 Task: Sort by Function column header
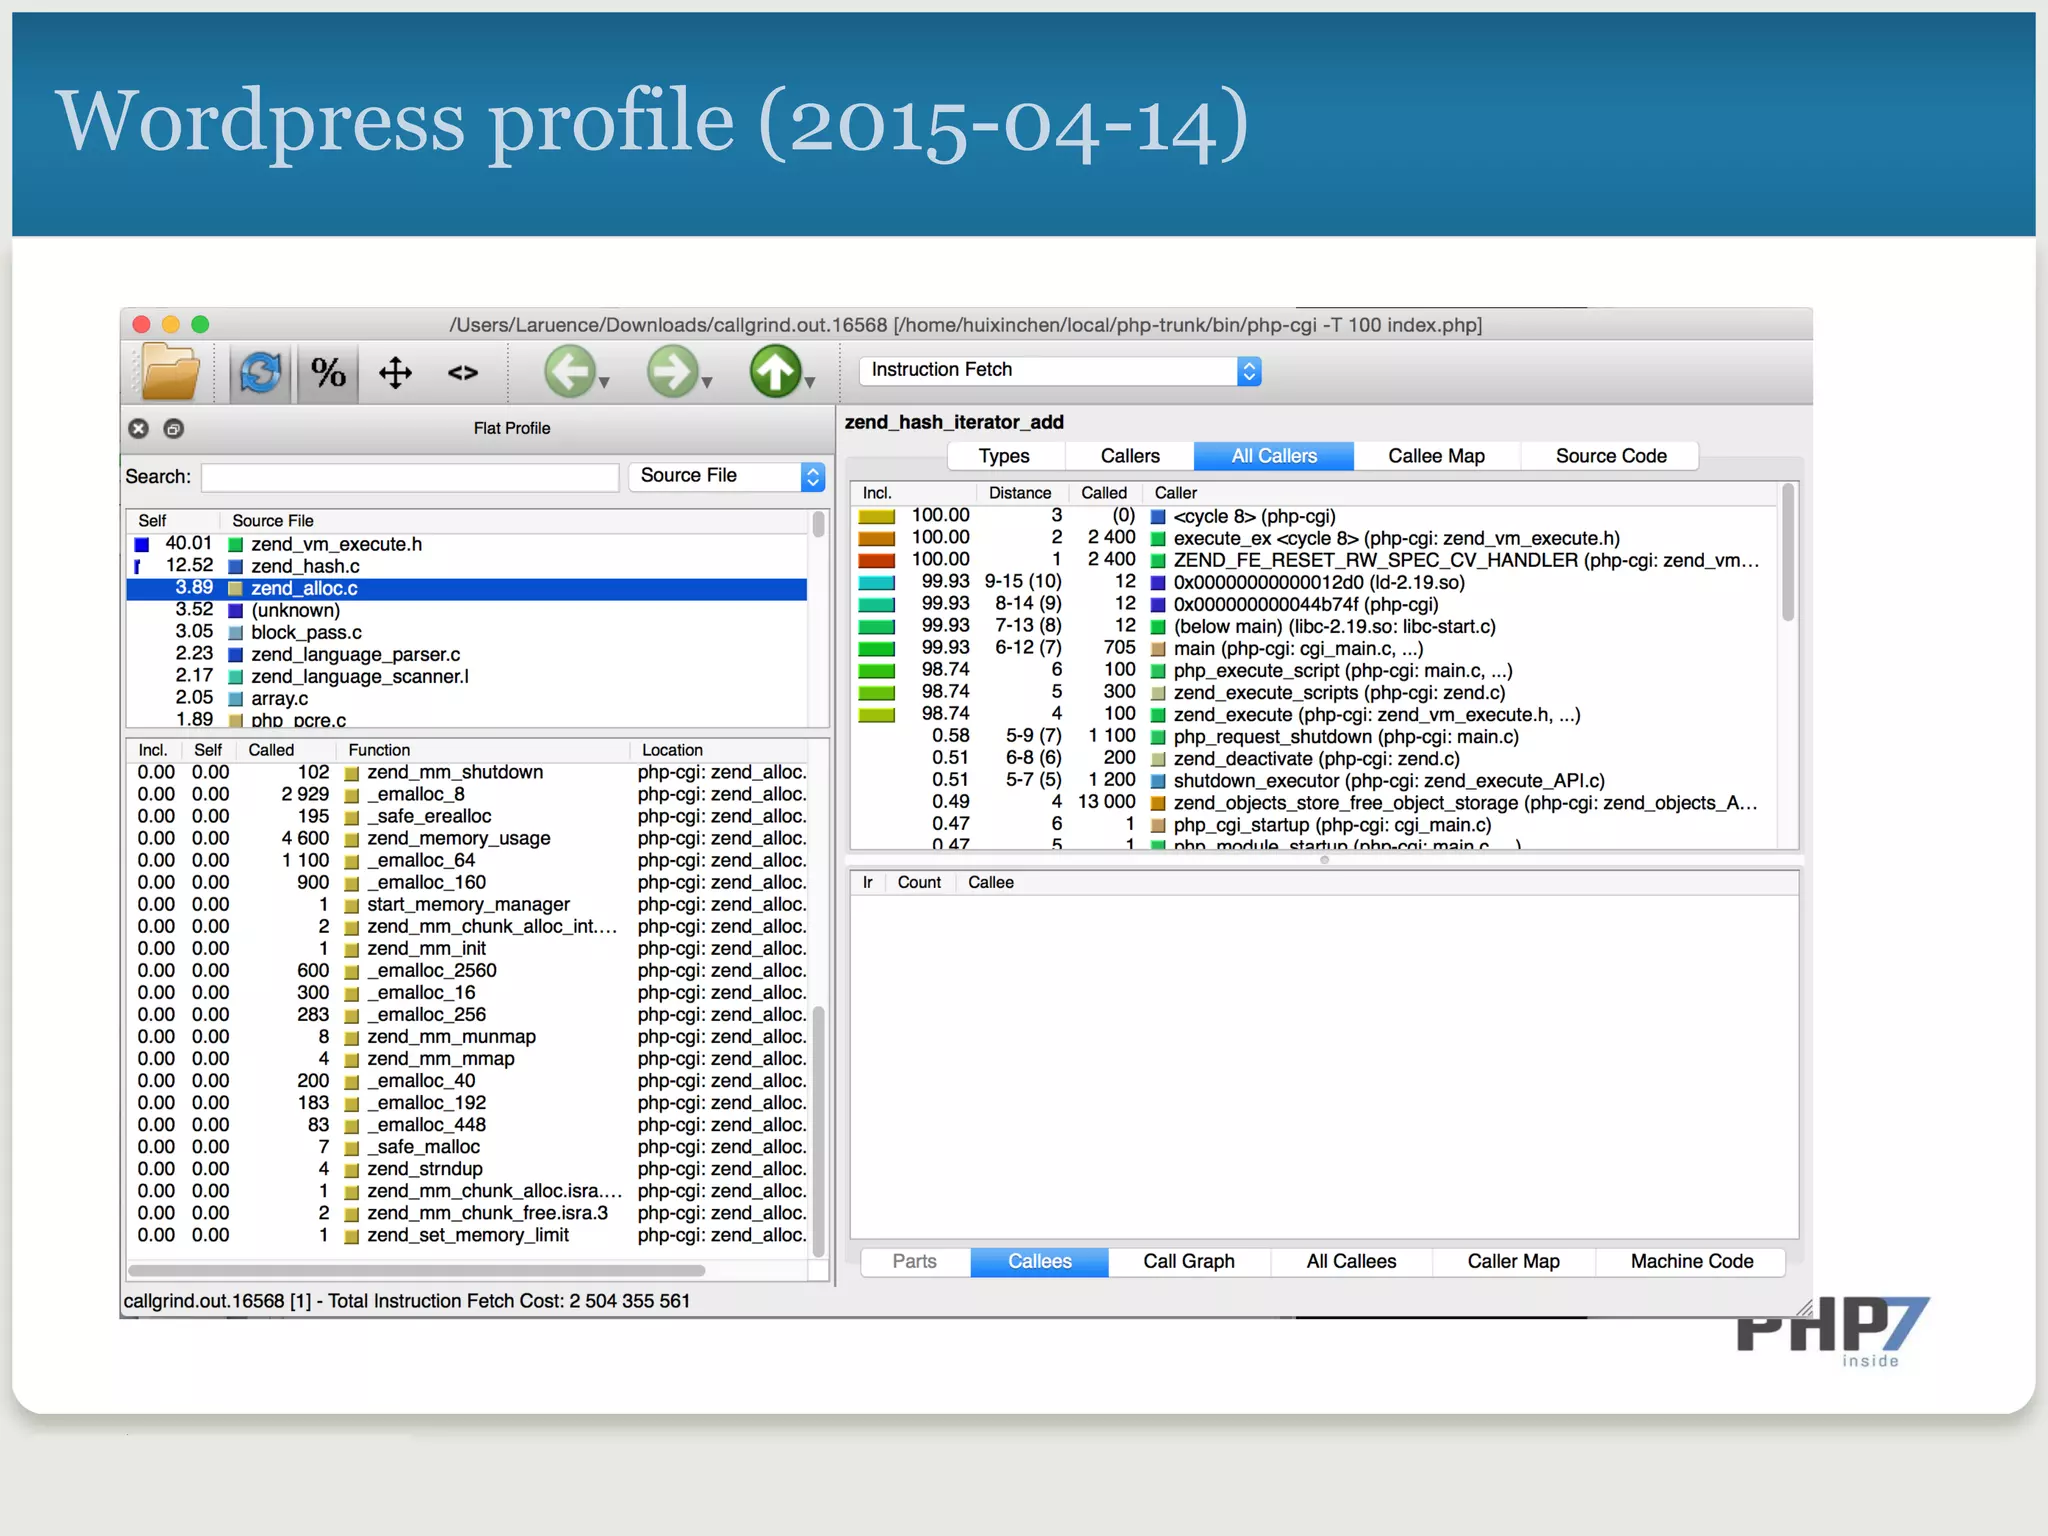click(x=482, y=750)
